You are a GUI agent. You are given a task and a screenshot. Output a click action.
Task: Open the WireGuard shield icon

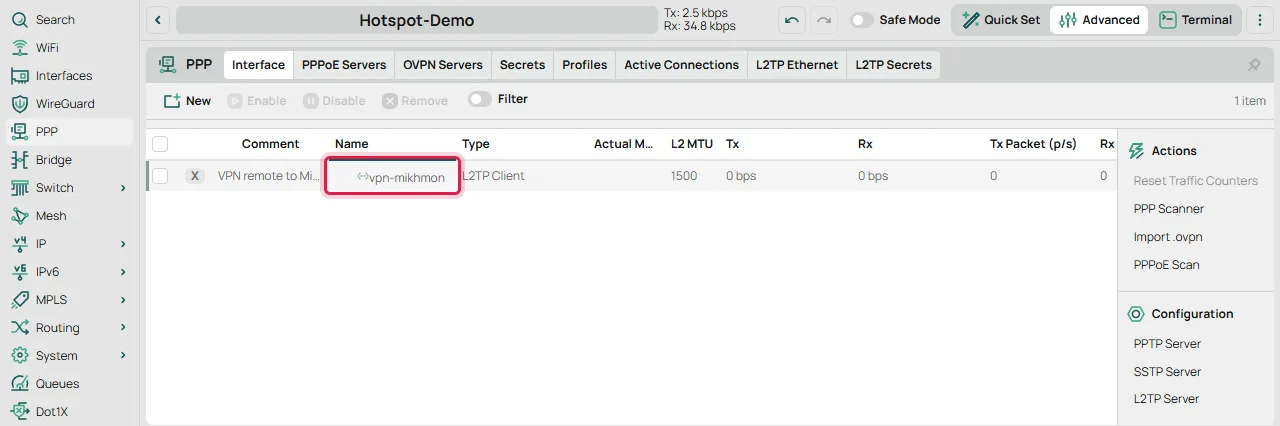click(x=20, y=104)
